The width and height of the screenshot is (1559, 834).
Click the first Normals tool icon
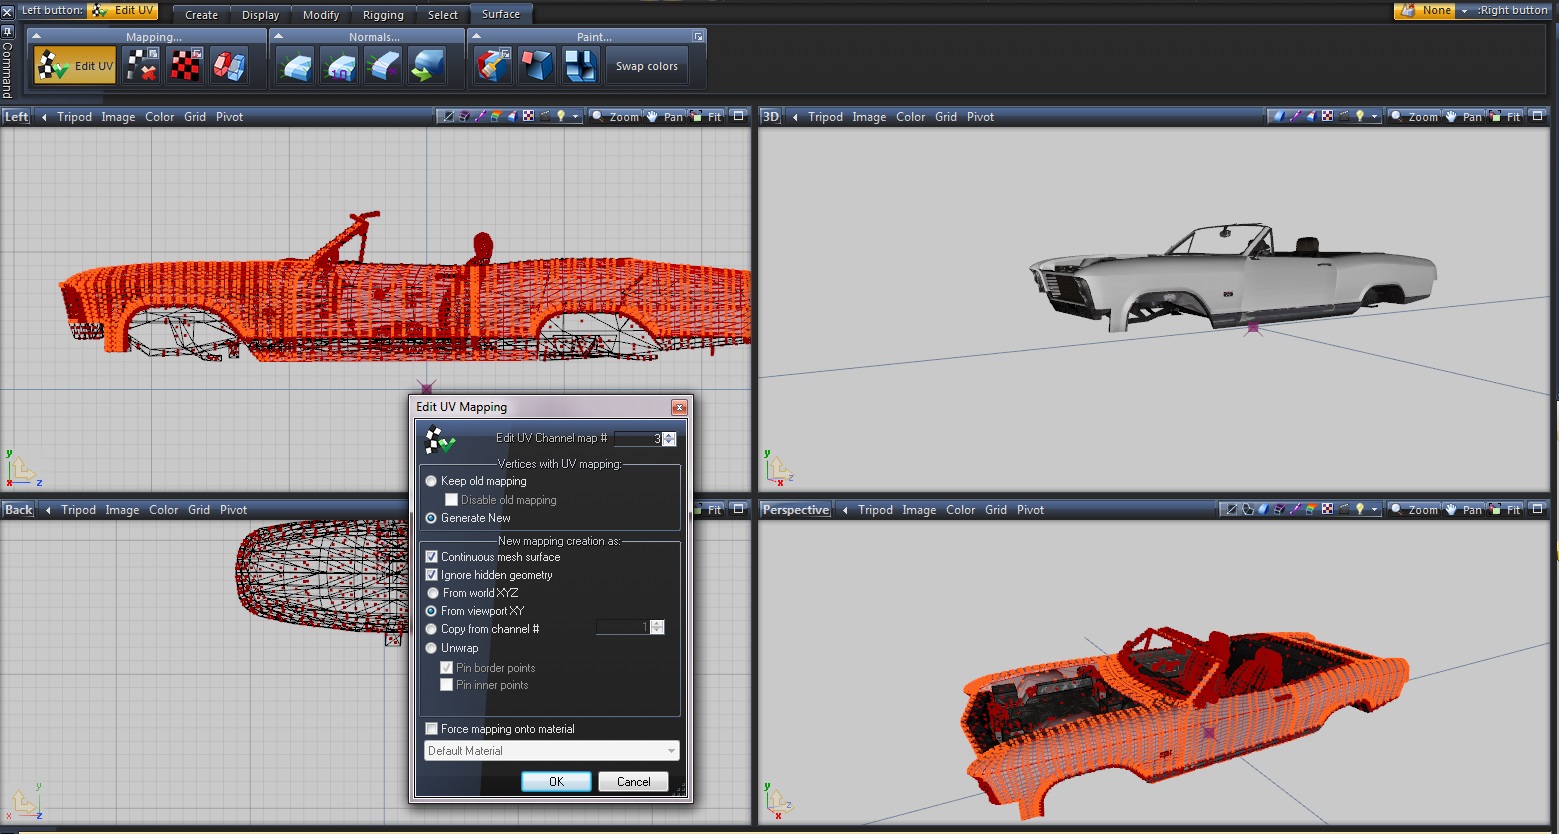(x=296, y=67)
